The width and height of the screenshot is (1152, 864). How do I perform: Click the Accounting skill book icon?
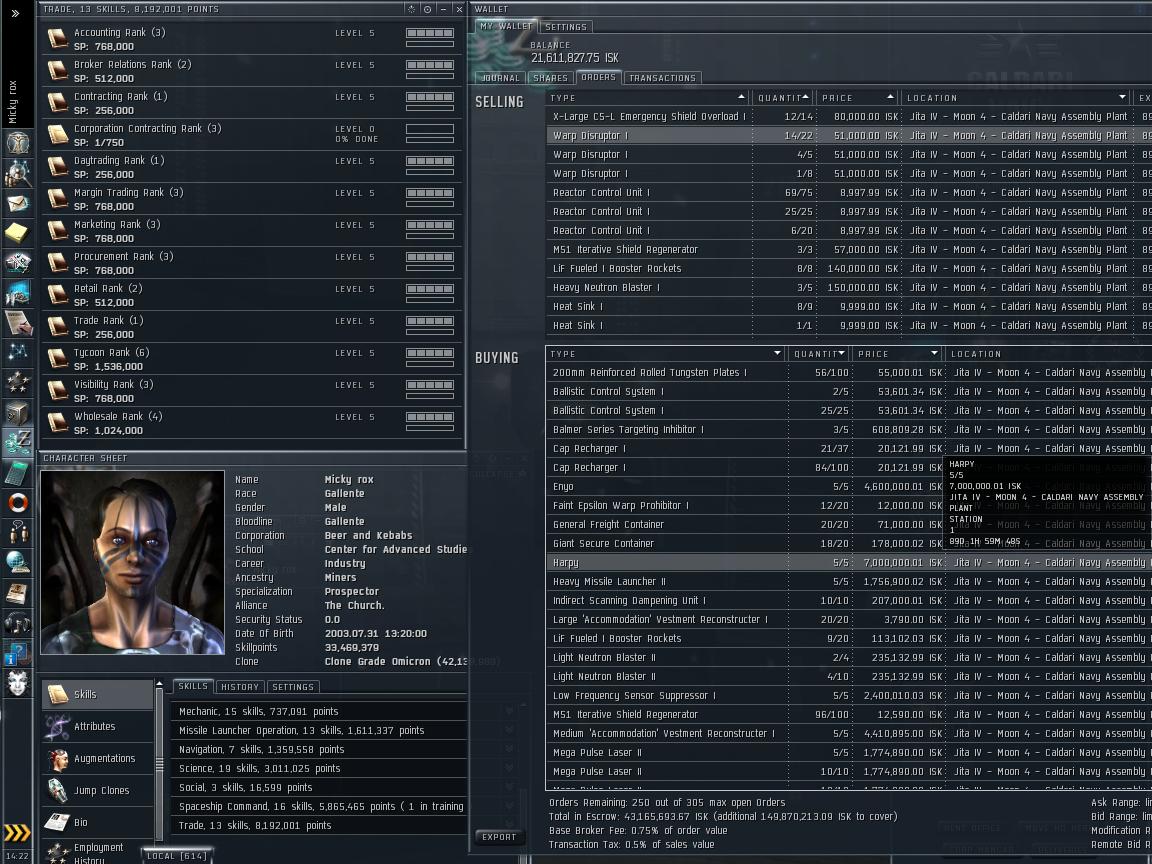click(57, 39)
